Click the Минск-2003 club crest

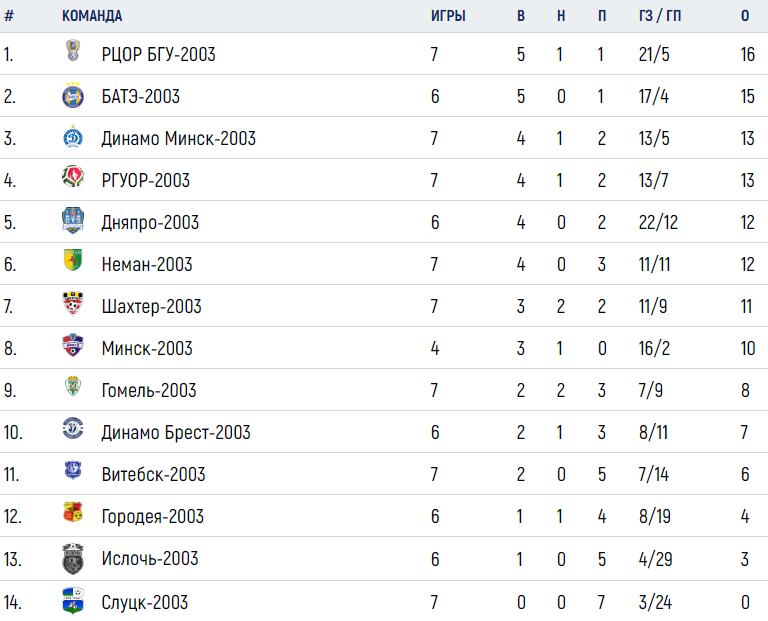coord(73,345)
